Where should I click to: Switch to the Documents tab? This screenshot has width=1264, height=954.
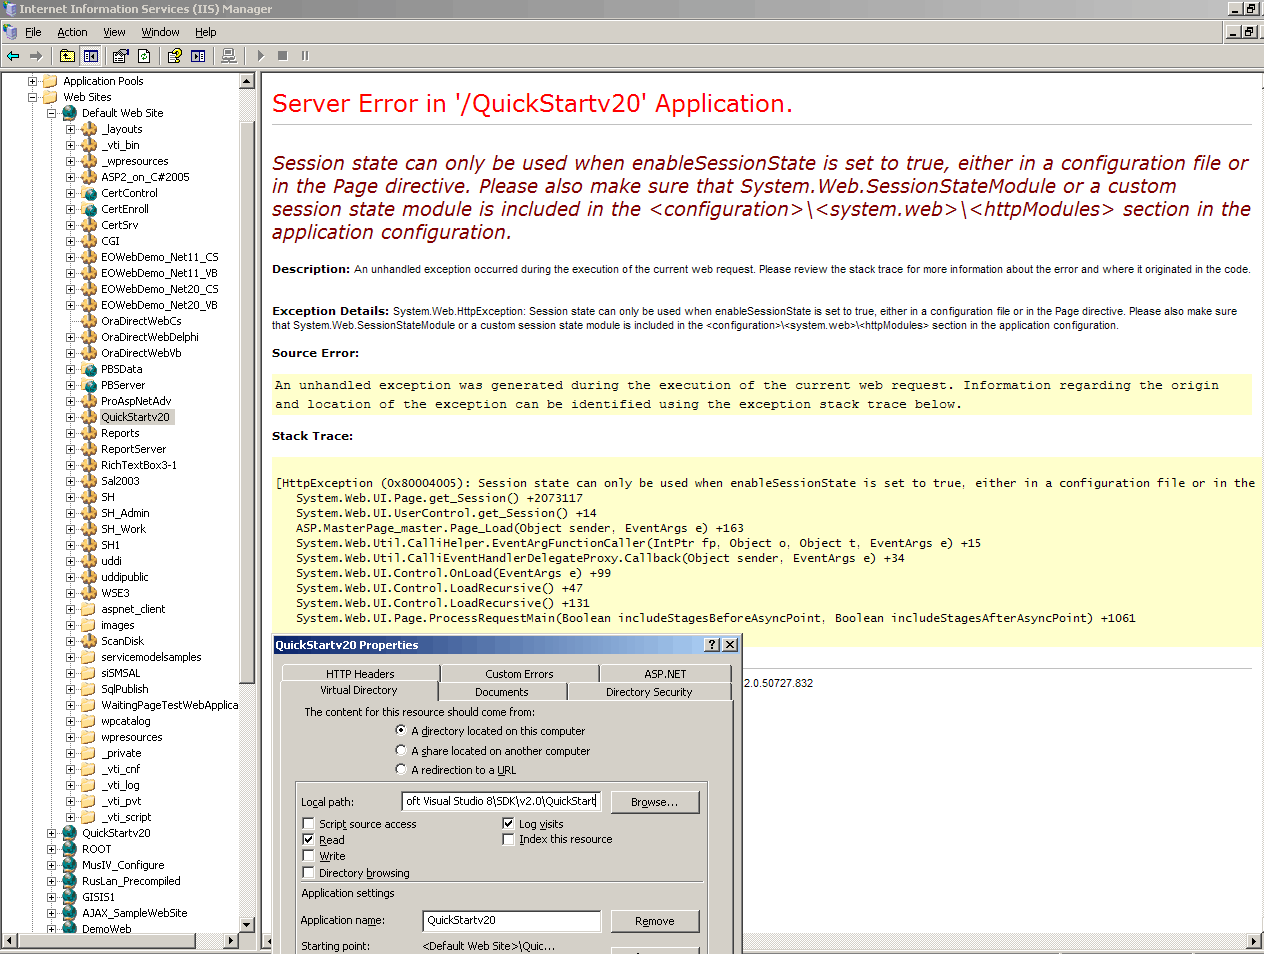pos(502,692)
